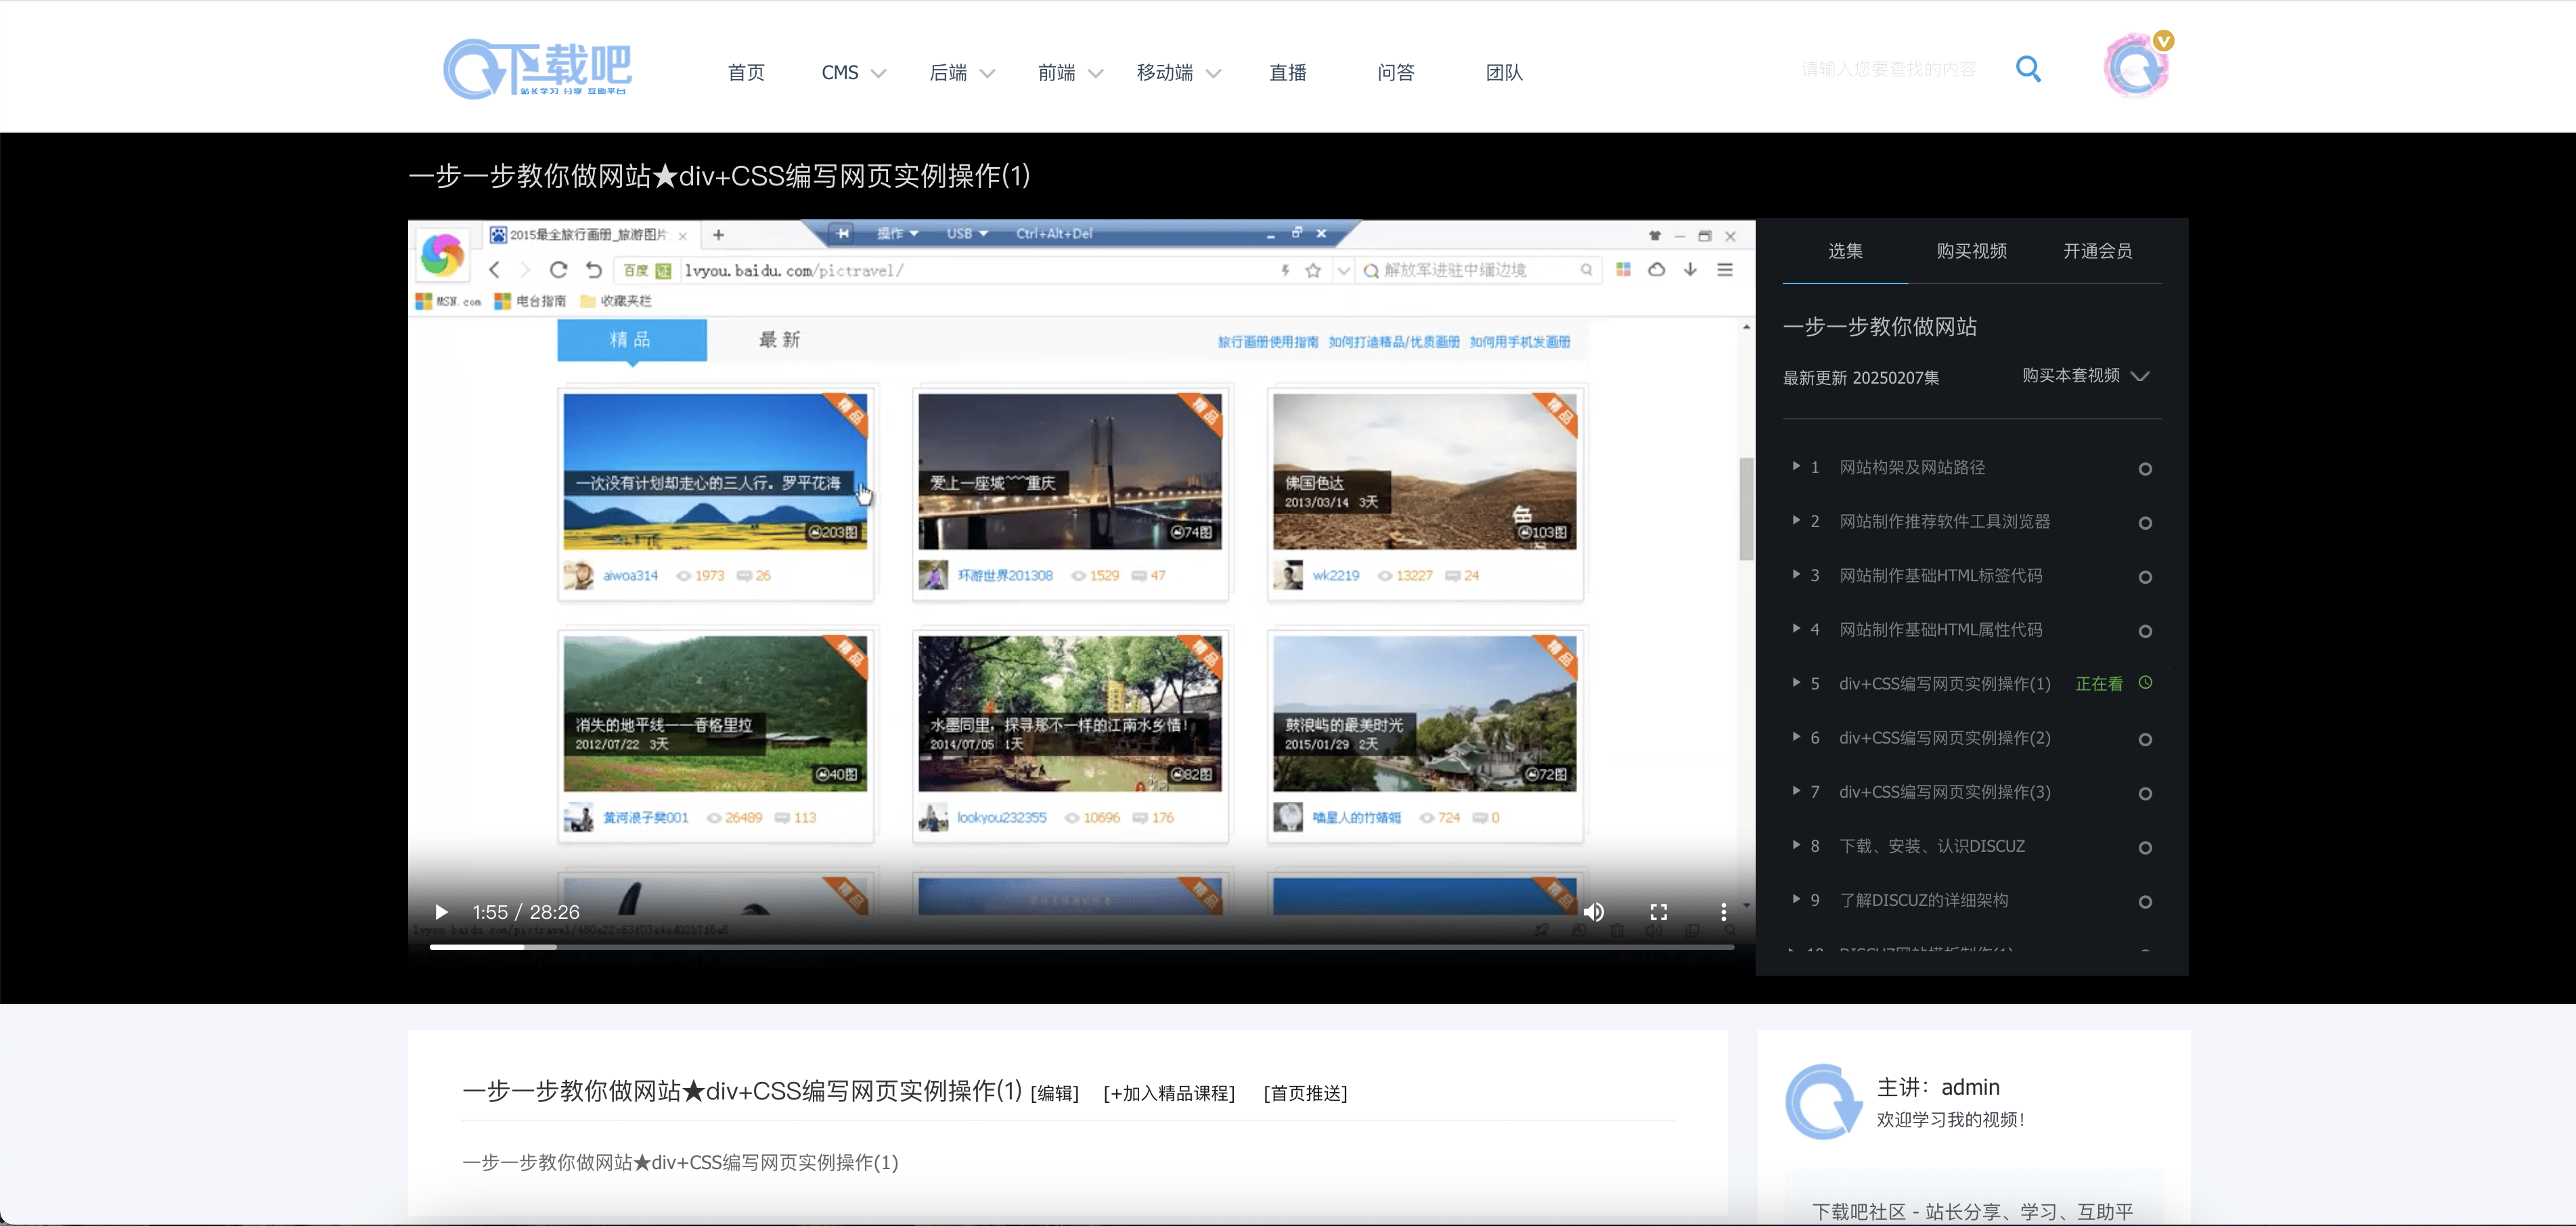
Task: Open the 团队 nav item
Action: coord(1504,73)
